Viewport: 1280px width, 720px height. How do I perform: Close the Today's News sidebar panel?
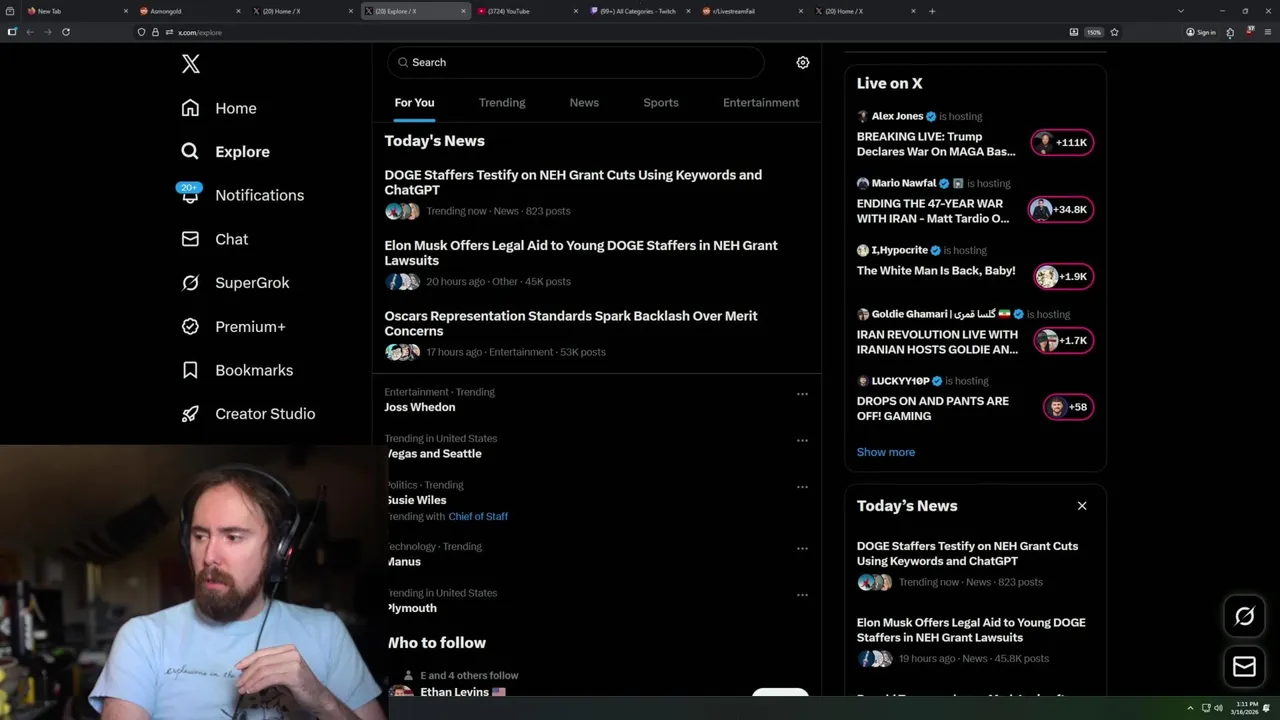(1082, 506)
